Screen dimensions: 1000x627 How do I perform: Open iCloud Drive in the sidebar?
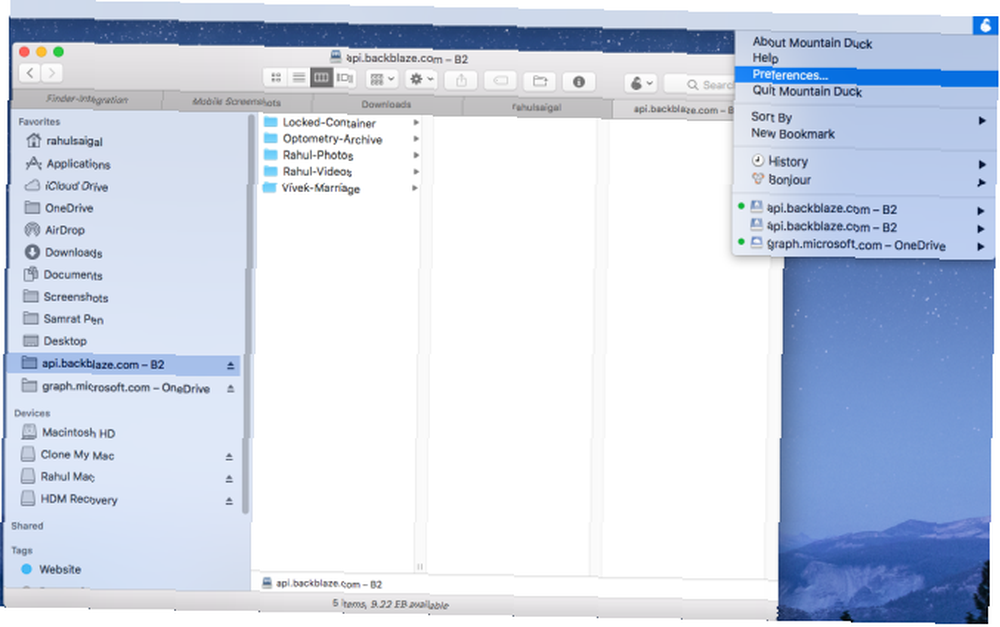pyautogui.click(x=66, y=186)
